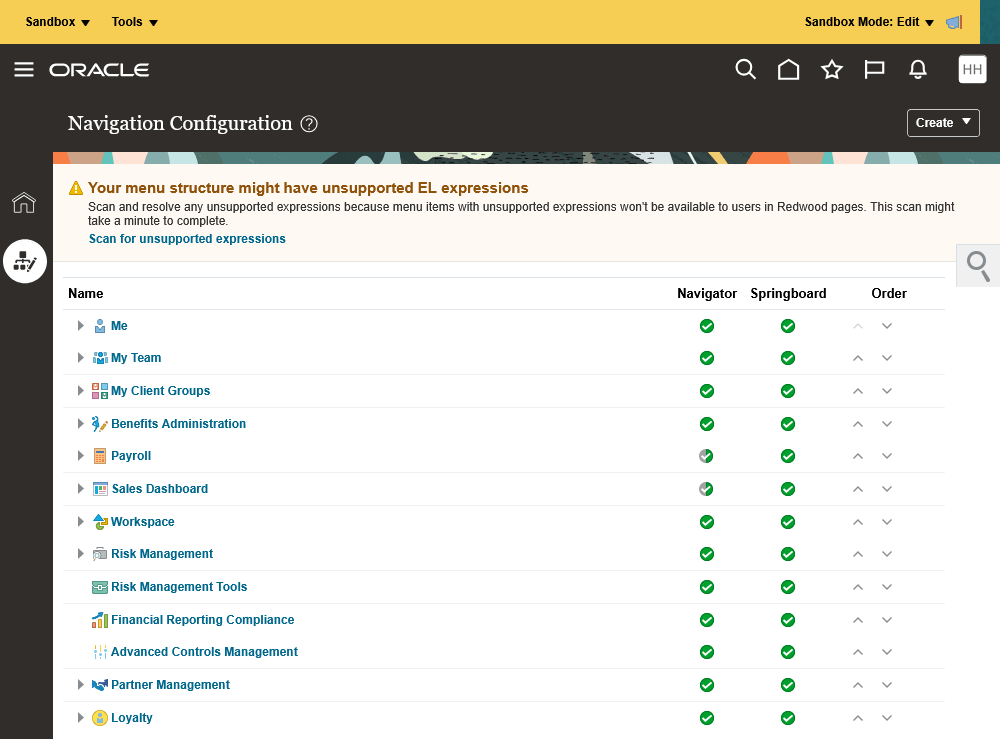This screenshot has height=739, width=1000.
Task: Move Risk Management up in order
Action: pos(858,554)
